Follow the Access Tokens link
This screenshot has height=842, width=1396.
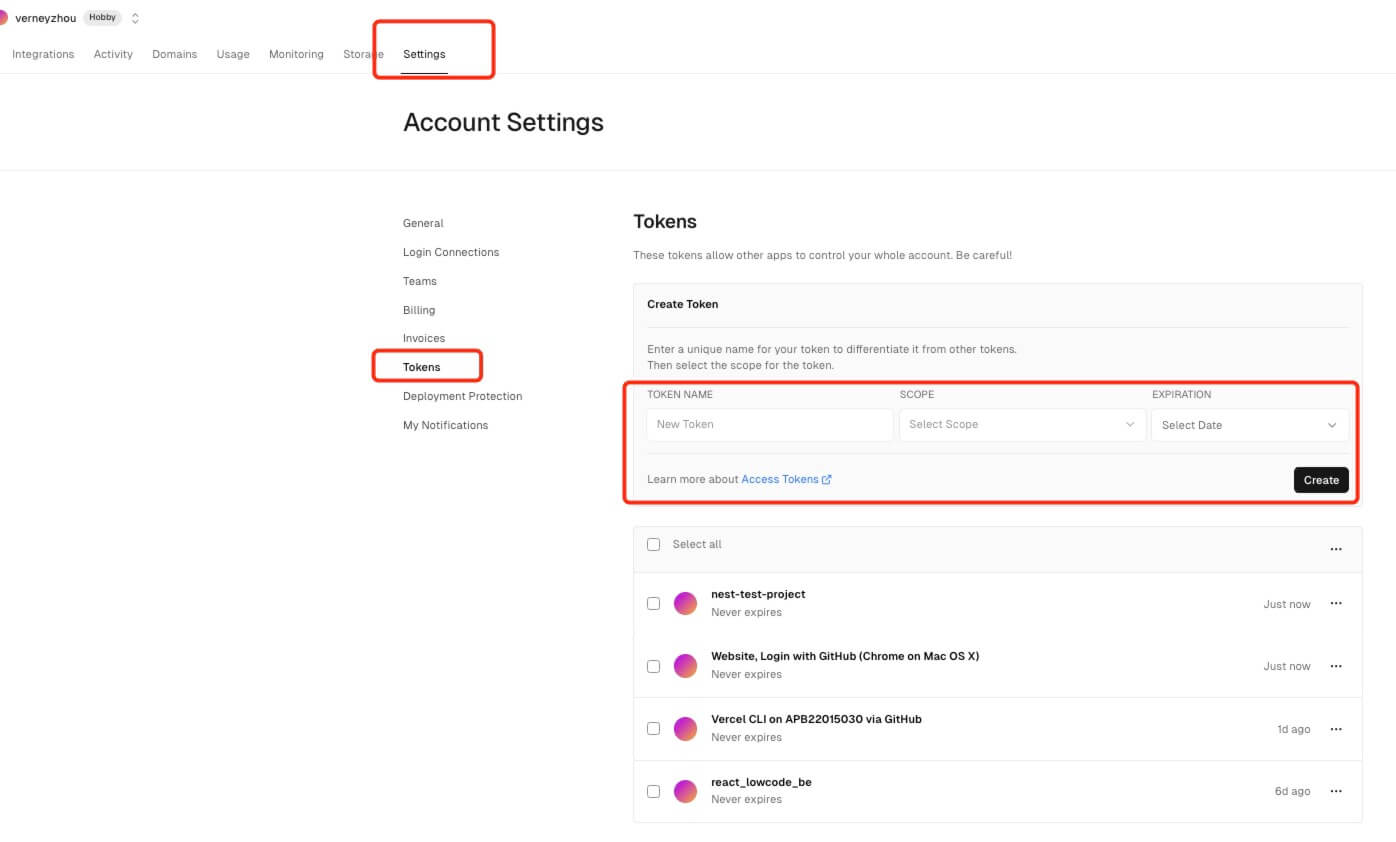779,480
